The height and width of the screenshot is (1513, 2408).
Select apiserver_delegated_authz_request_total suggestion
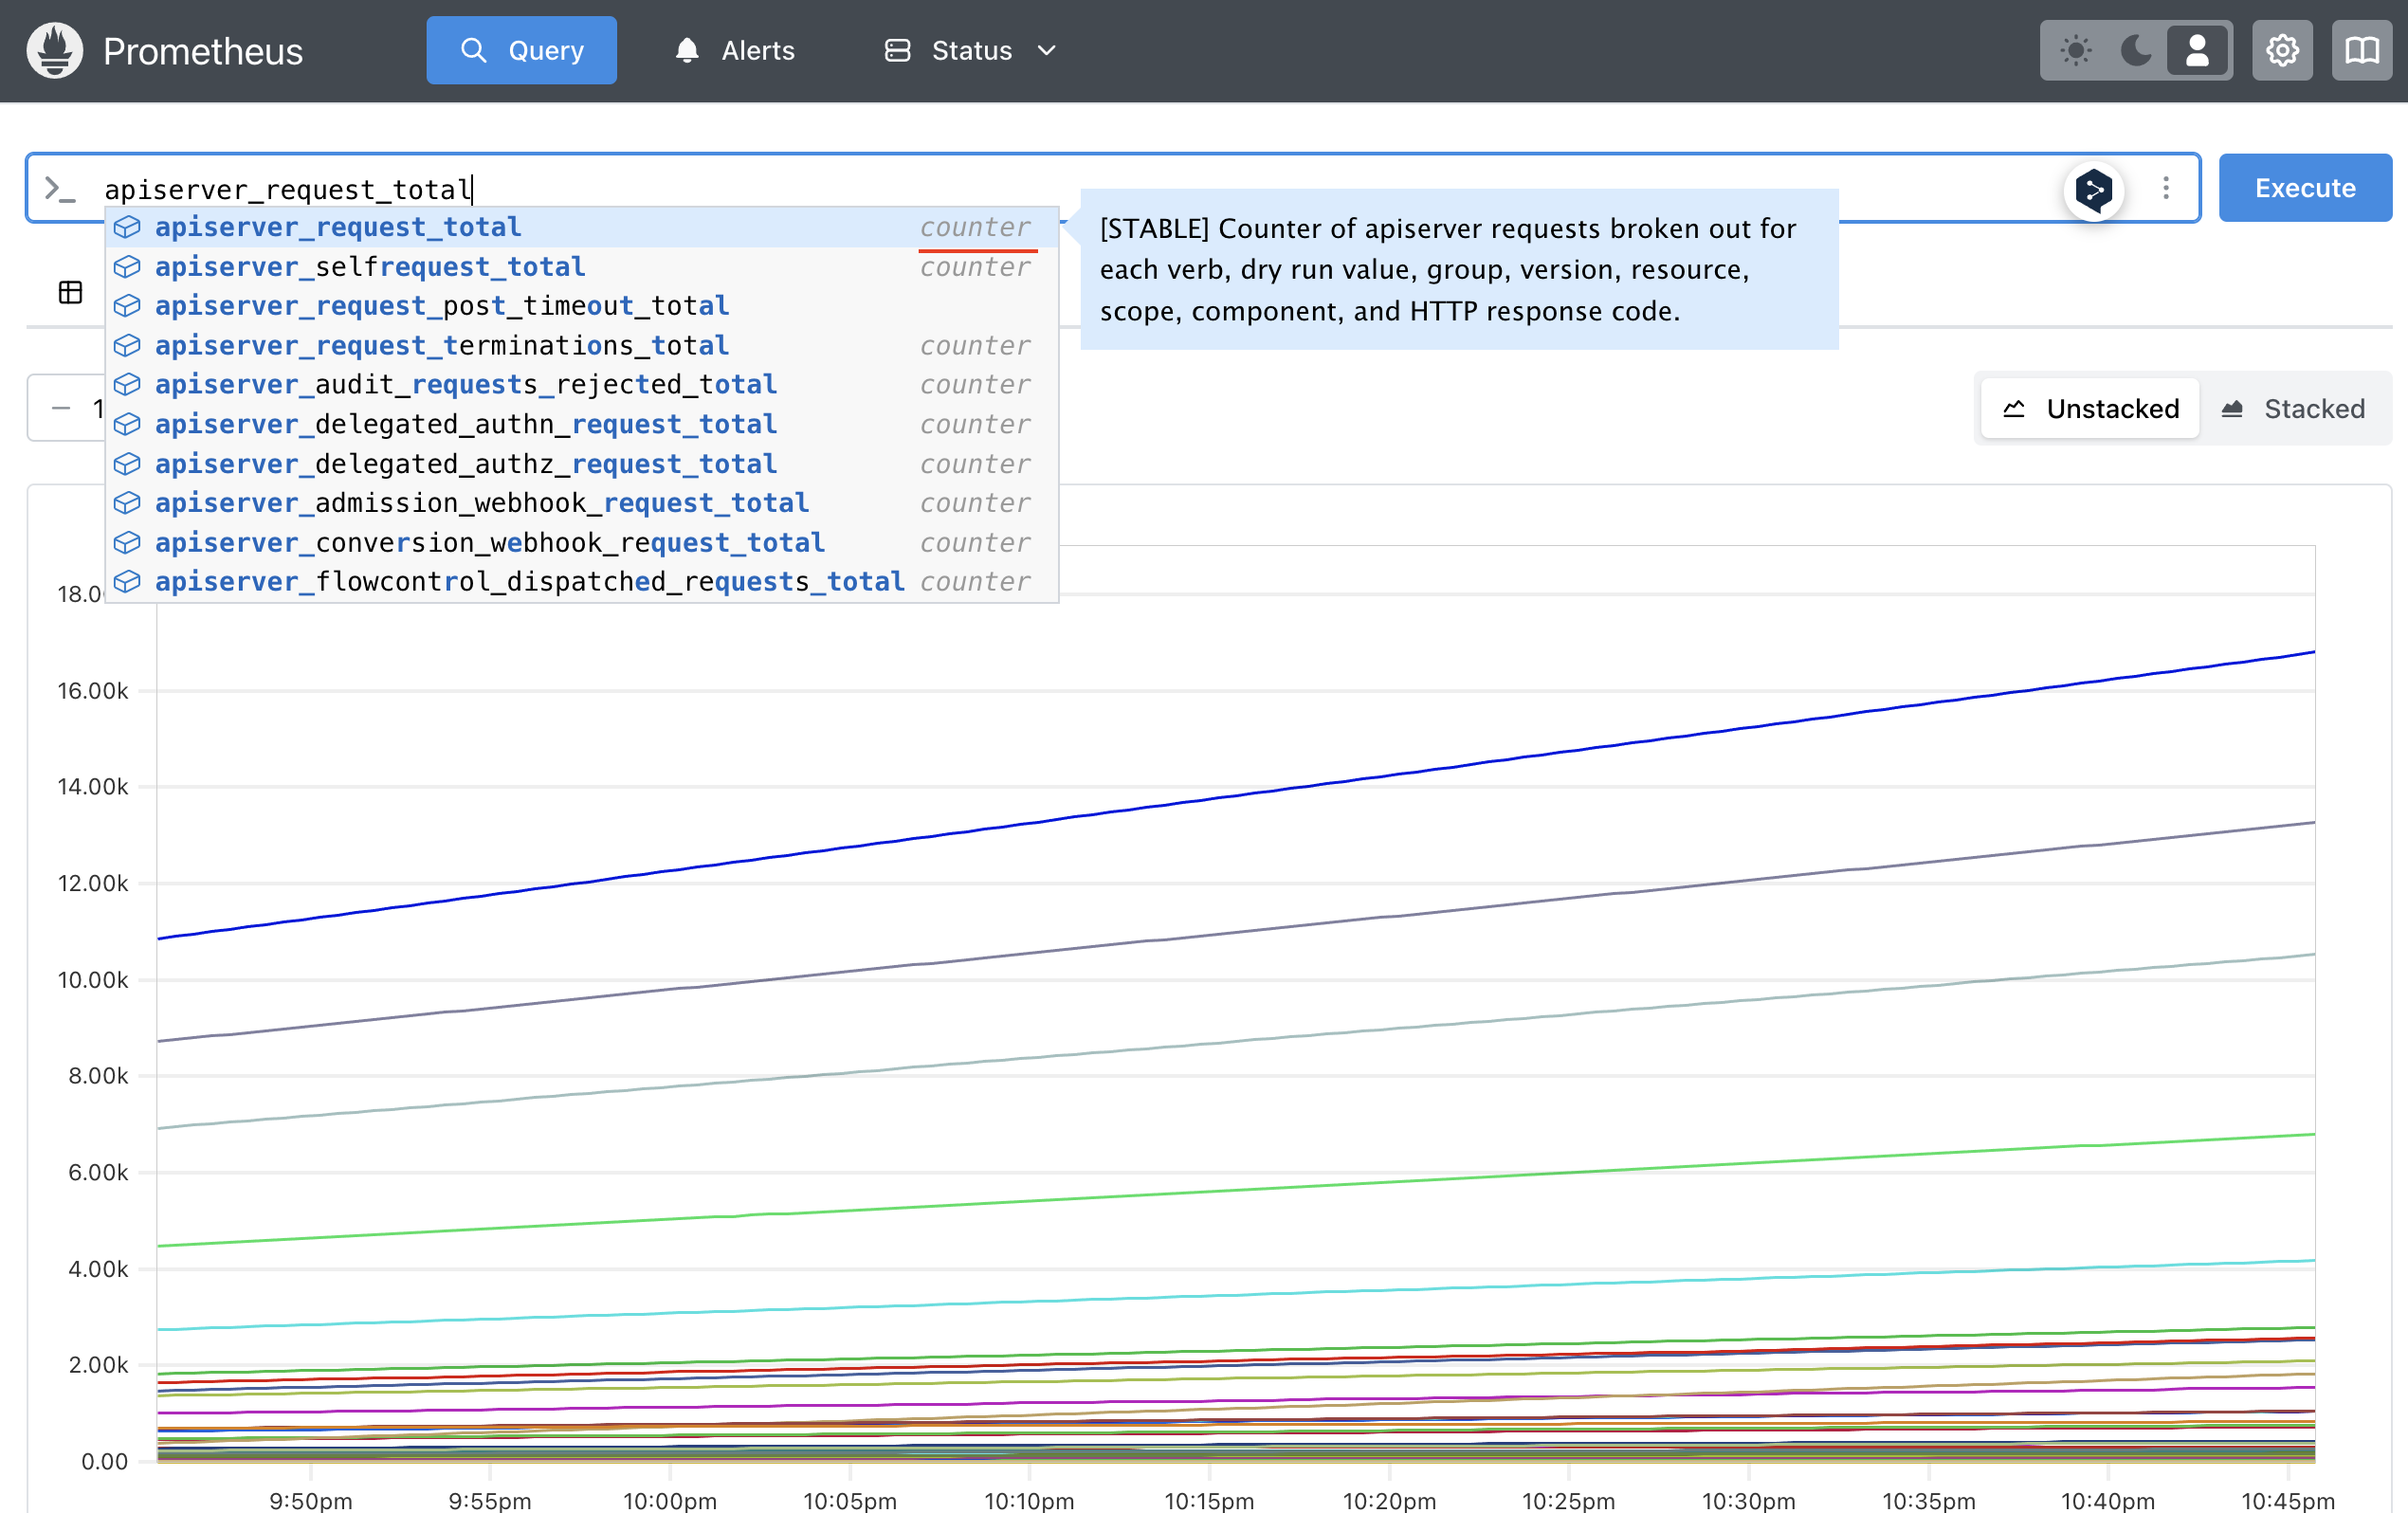click(x=582, y=463)
